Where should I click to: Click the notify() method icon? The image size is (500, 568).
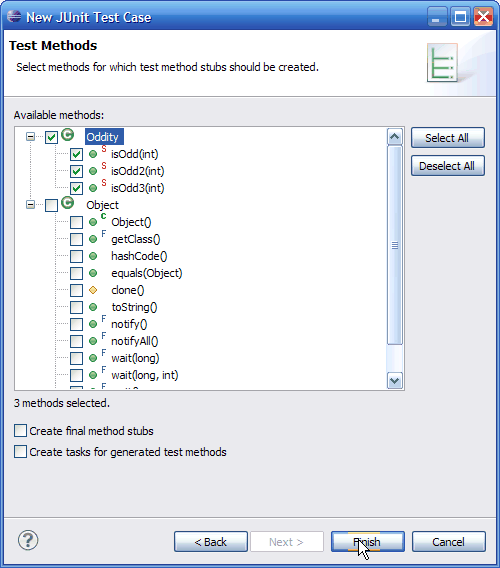93,324
